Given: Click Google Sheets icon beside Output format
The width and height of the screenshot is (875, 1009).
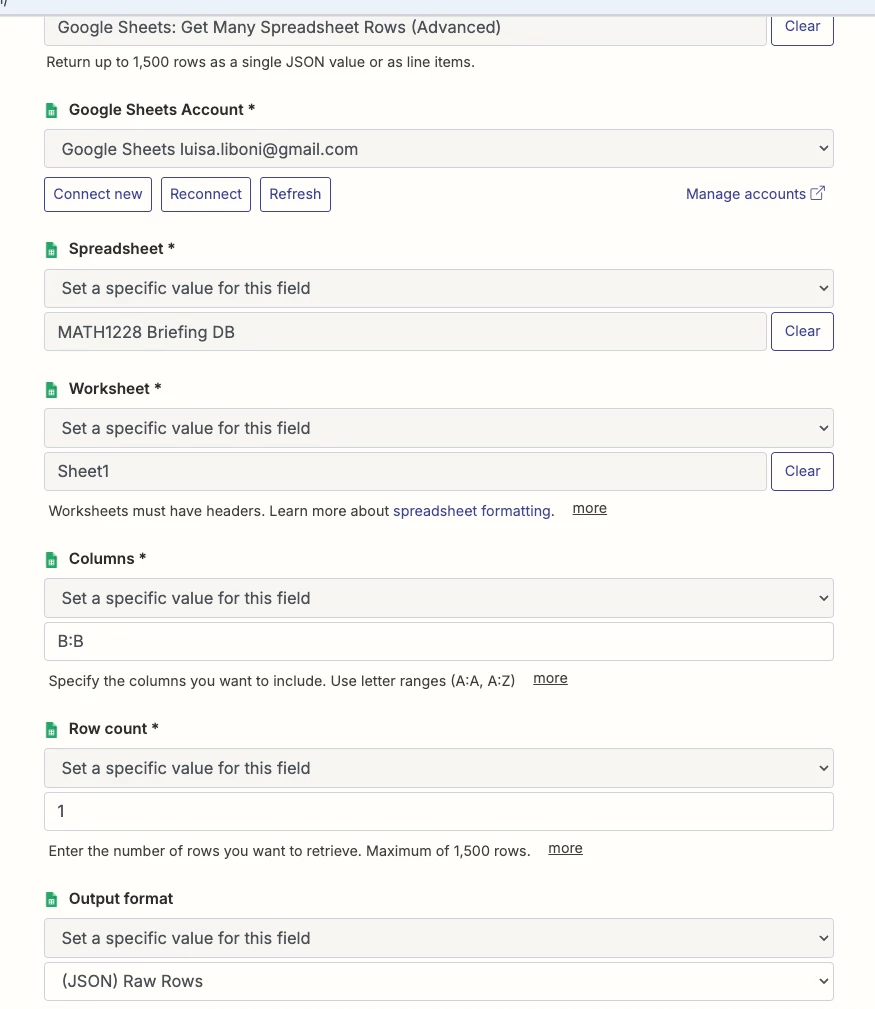Looking at the screenshot, I should 52,900.
